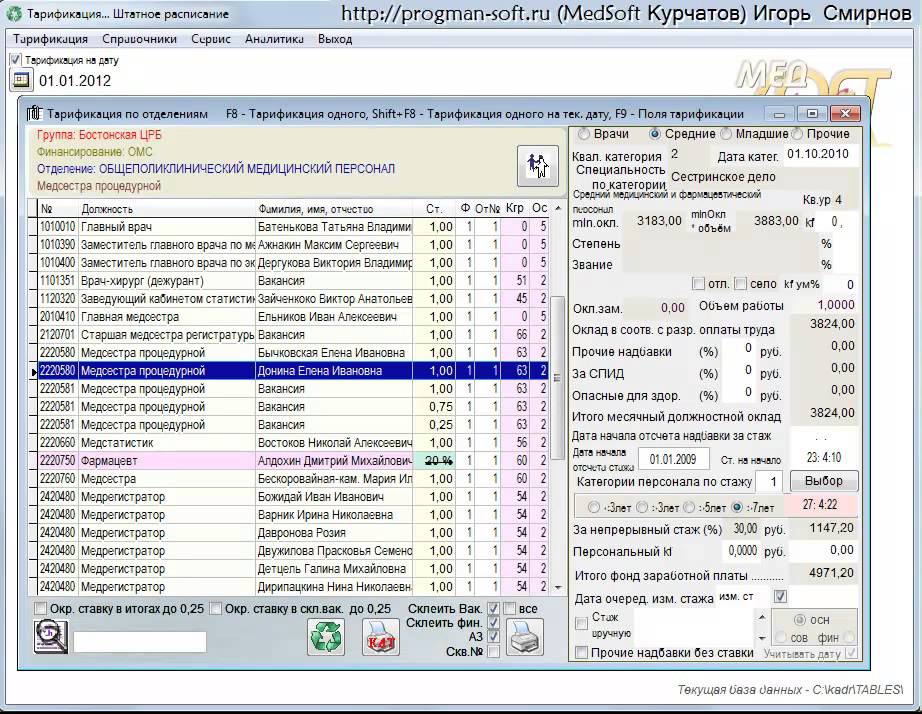Select row Заведующий кабинетом Зайченкоко Виктор
The width and height of the screenshot is (922, 714).
[x=293, y=299]
